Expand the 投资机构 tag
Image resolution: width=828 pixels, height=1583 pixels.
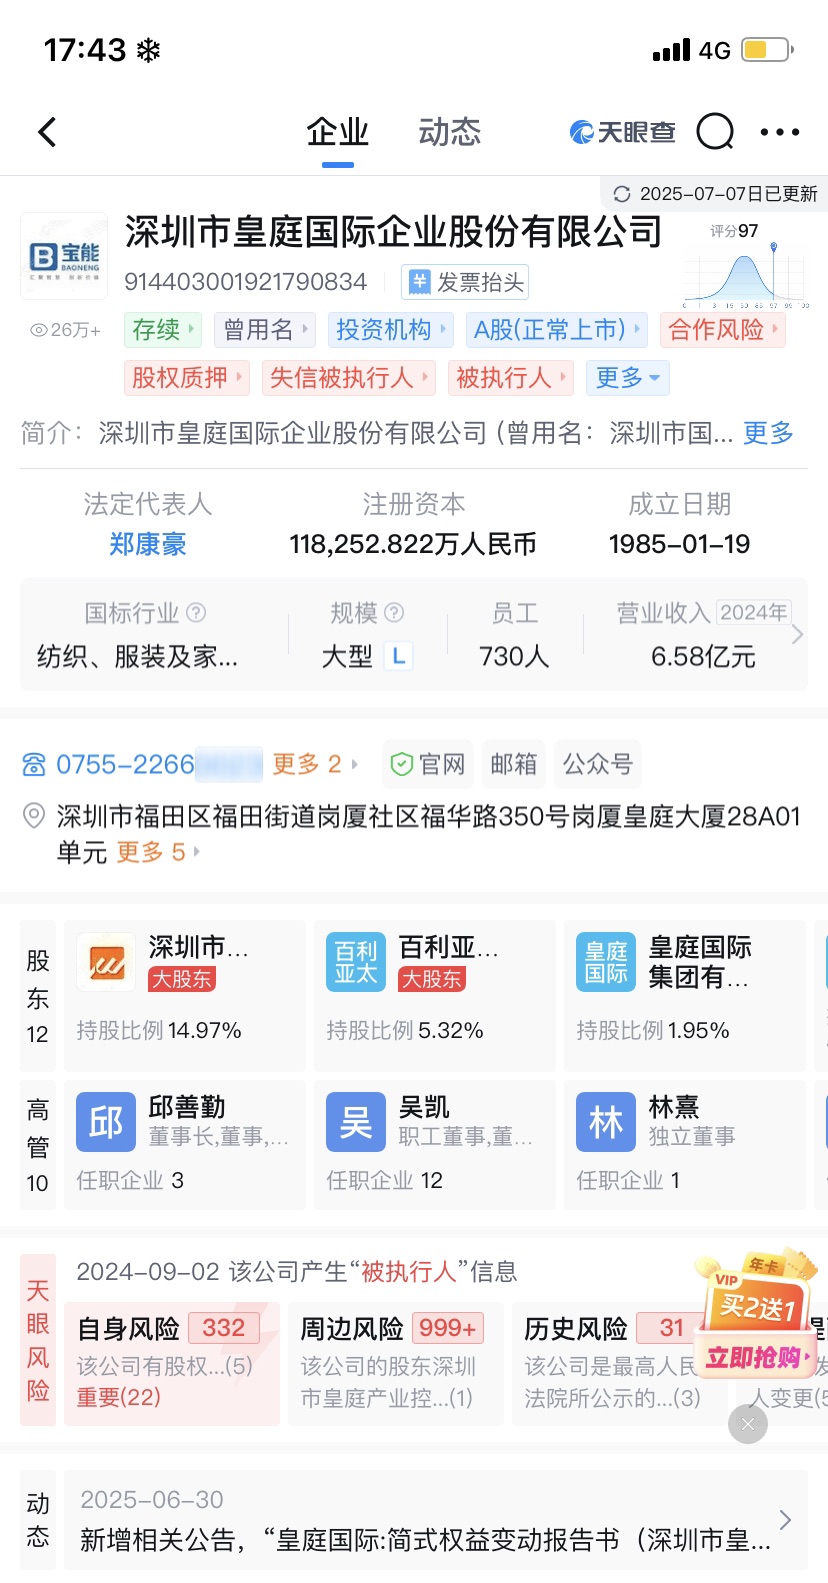pyautogui.click(x=390, y=329)
